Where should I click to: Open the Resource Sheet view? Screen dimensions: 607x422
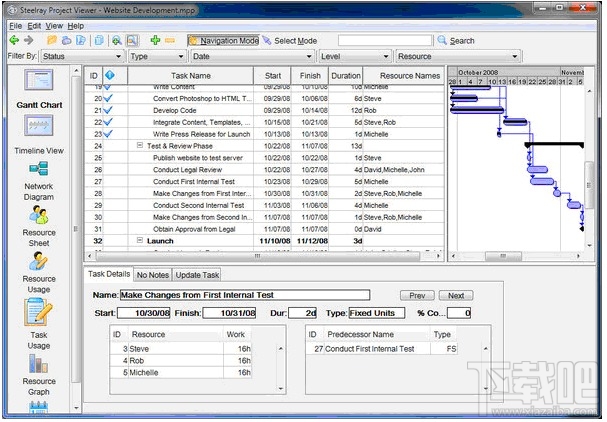tap(39, 226)
